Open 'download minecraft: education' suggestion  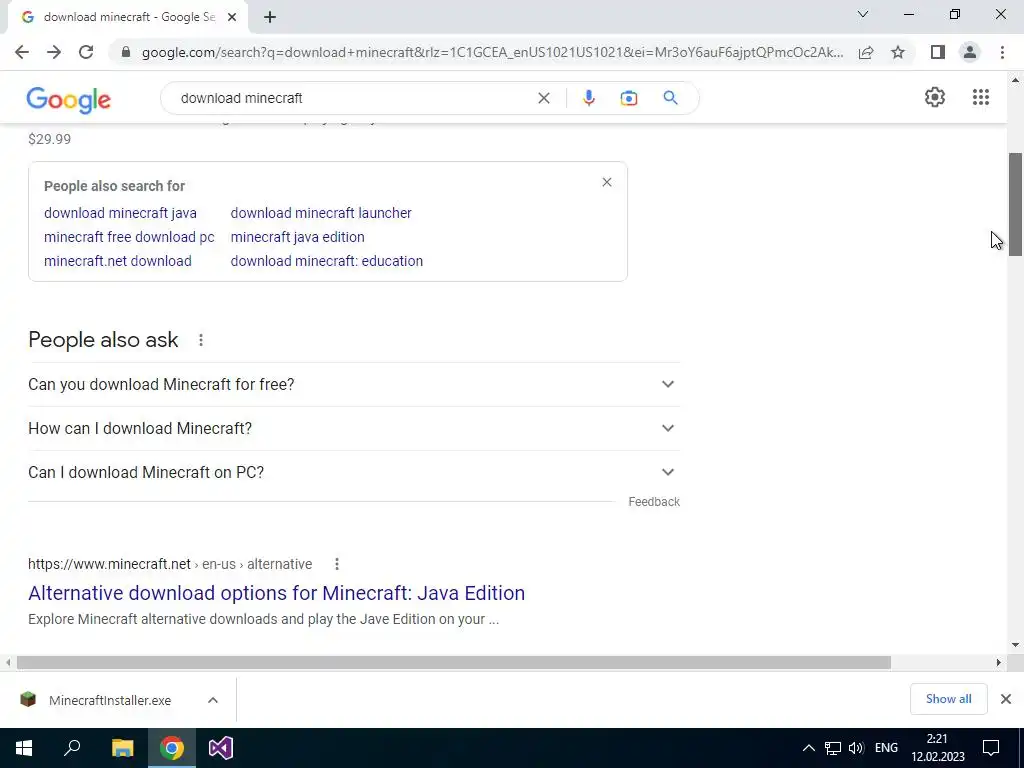[x=327, y=261]
